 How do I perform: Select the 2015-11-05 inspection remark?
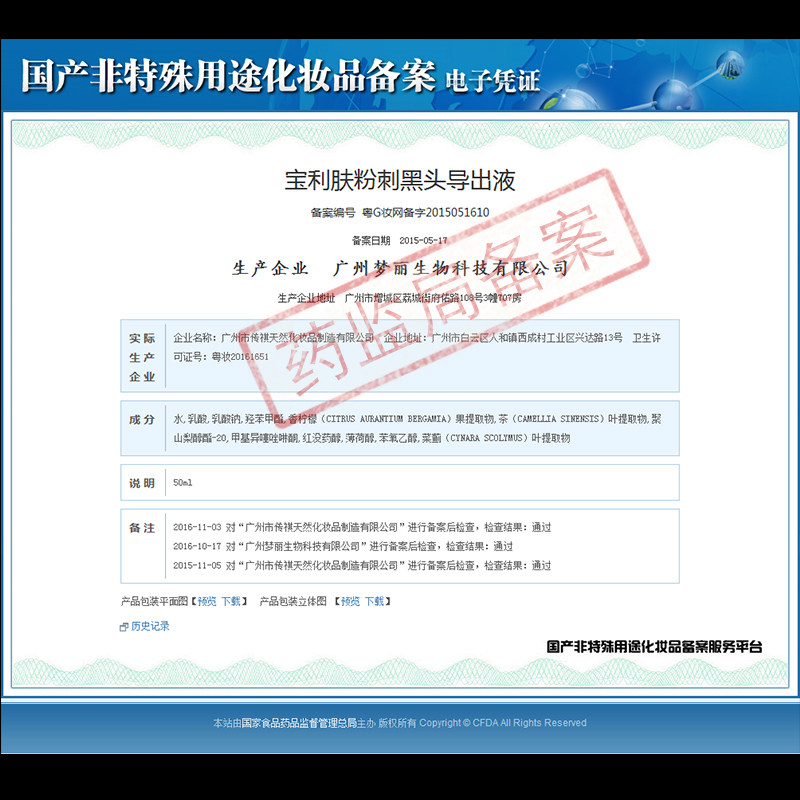click(x=362, y=565)
